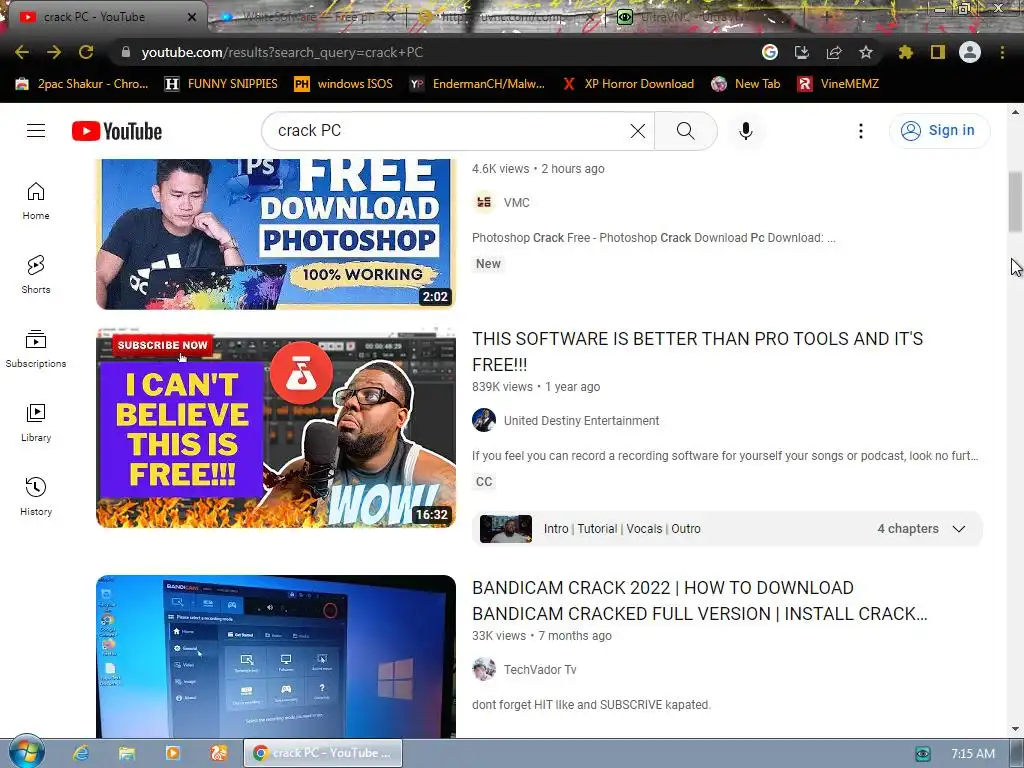Image resolution: width=1024 pixels, height=768 pixels.
Task: Reload the YouTube results page
Action: [86, 52]
